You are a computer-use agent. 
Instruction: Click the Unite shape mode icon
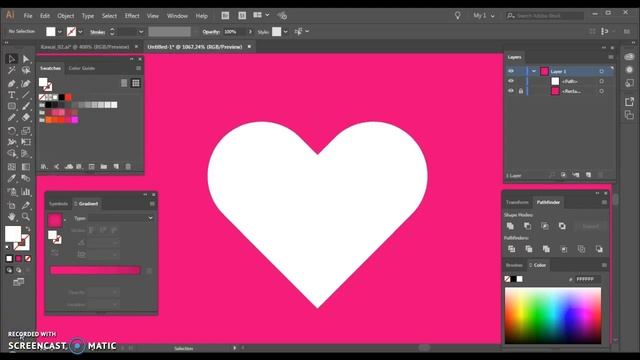[510, 226]
